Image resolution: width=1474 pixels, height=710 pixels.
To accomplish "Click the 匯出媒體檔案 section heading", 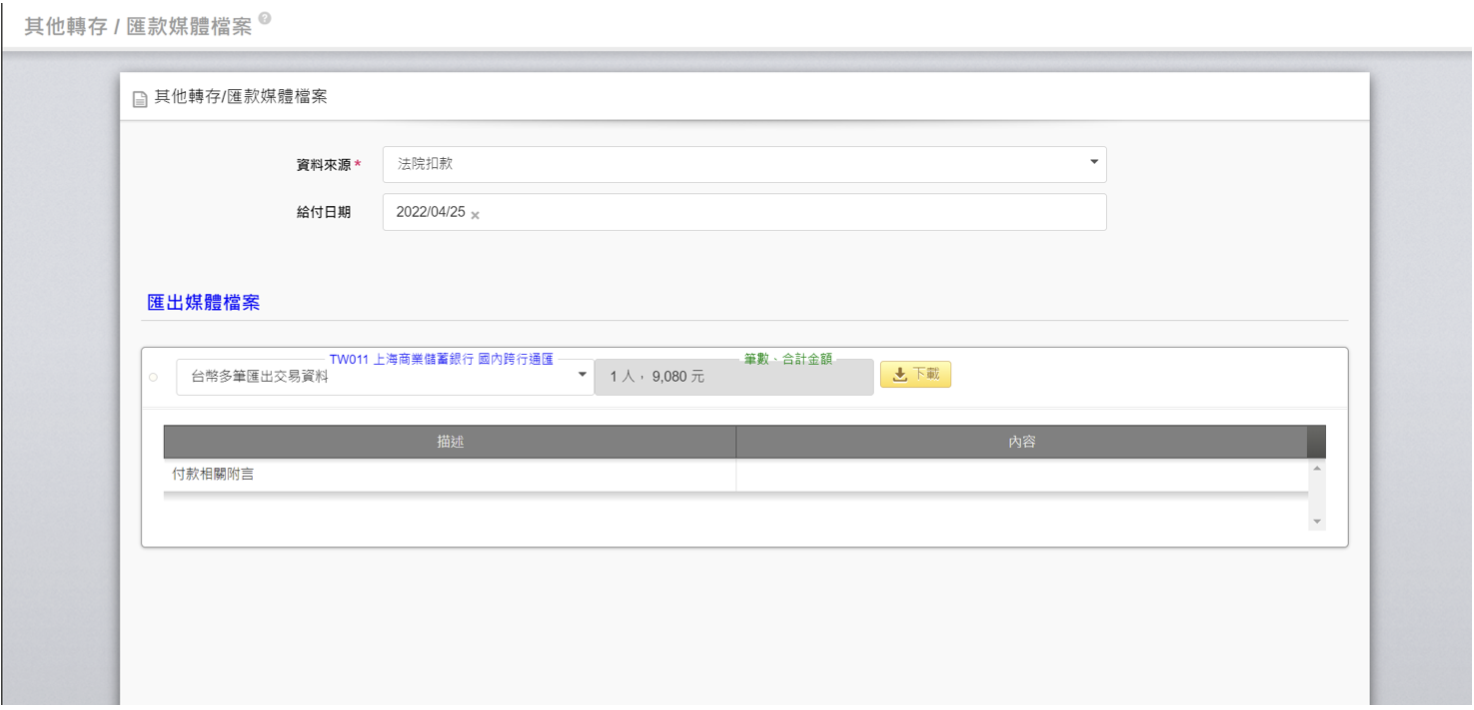I will 203,303.
